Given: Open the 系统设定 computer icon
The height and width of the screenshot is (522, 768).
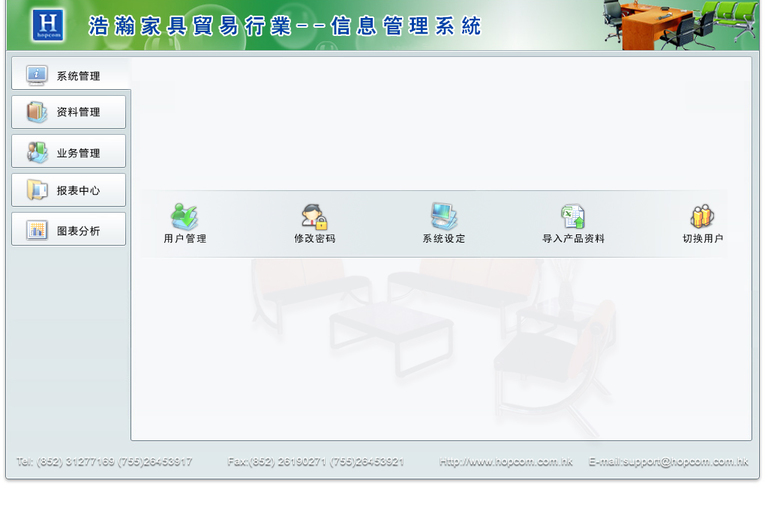Looking at the screenshot, I should click(444, 216).
